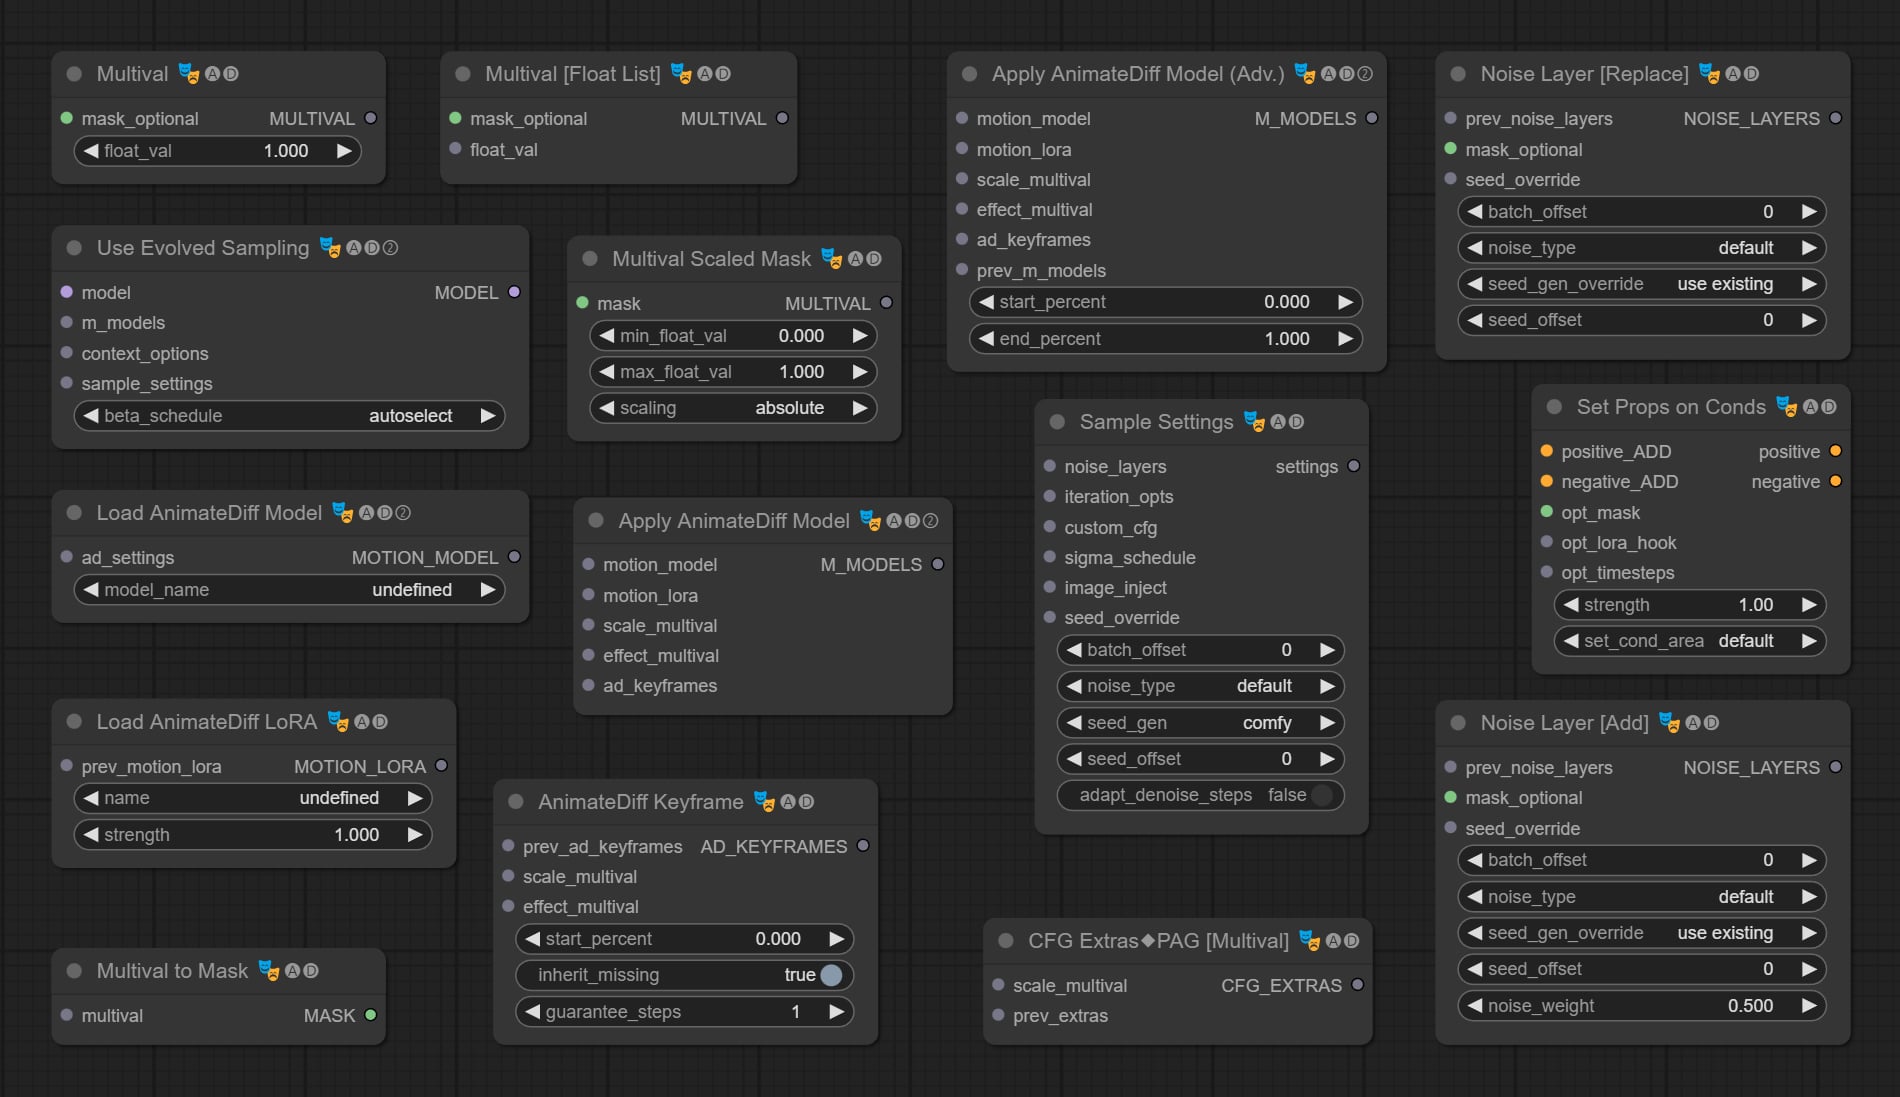Open the scaling dropdown in Multival Scaled Mask
Screen dimensions: 1900x1097
[733, 408]
